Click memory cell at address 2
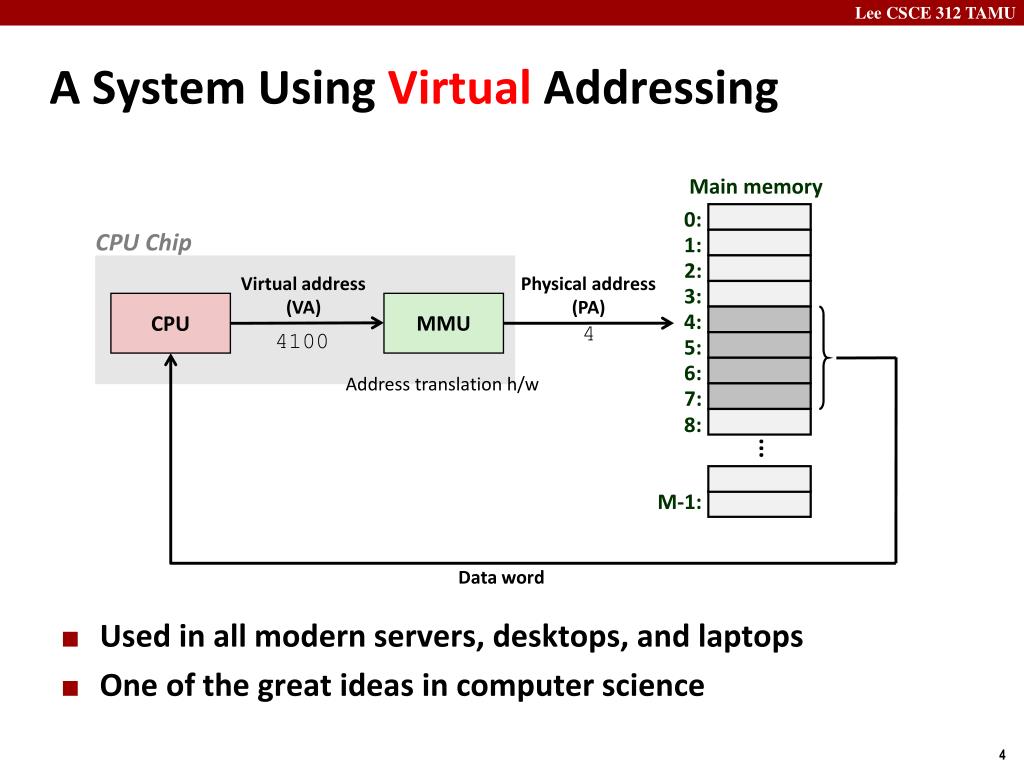This screenshot has height=768, width=1024. pos(760,268)
